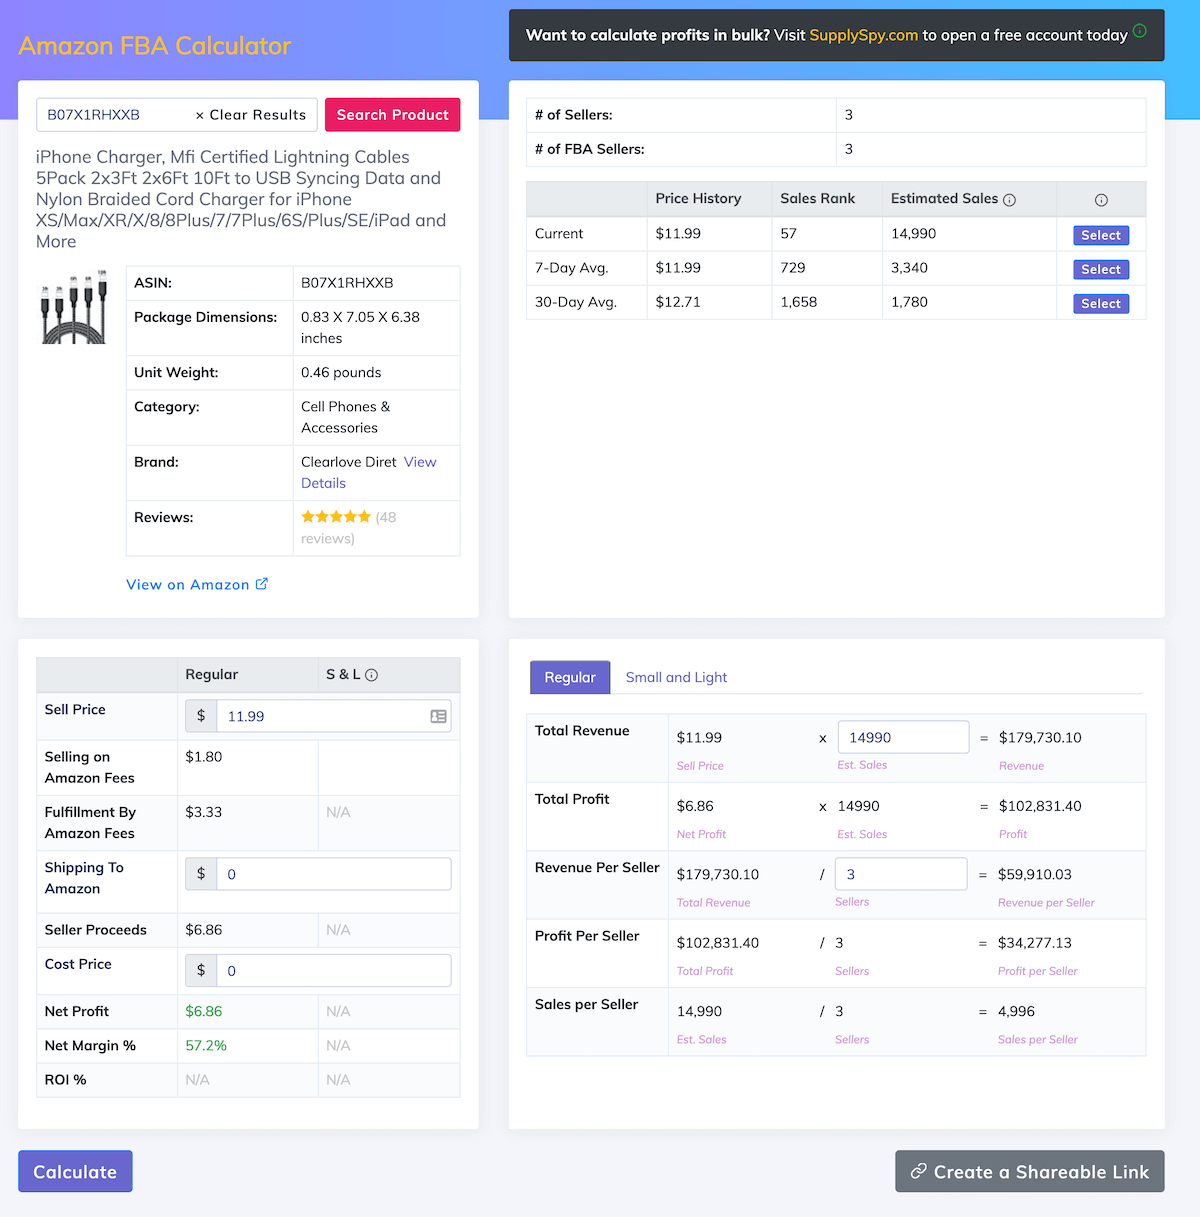Click the Cost Price input field
This screenshot has width=1200, height=1217.
click(x=334, y=970)
